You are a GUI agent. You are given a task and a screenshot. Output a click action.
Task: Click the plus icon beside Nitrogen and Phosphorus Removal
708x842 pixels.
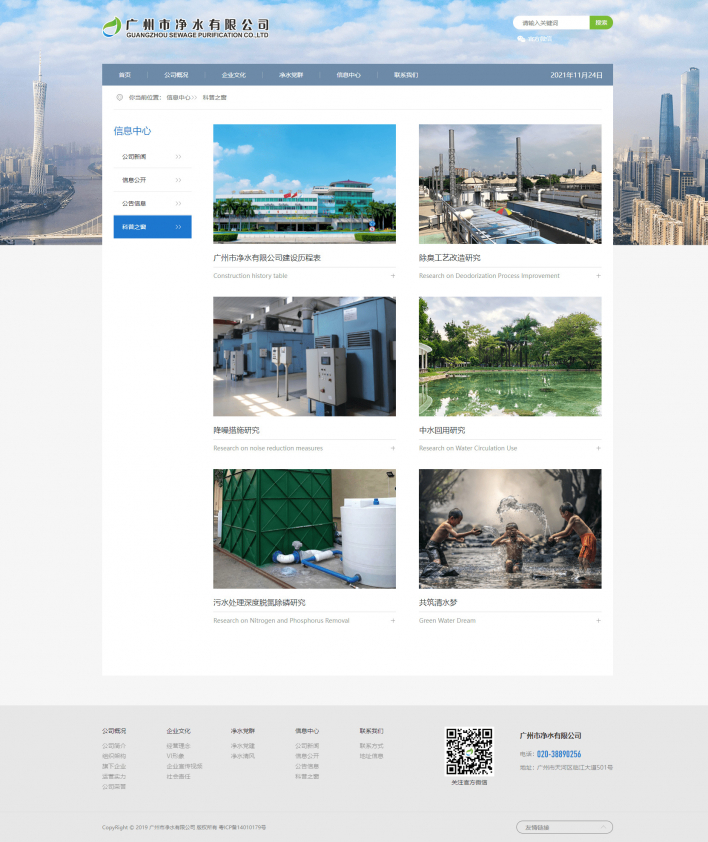392,620
